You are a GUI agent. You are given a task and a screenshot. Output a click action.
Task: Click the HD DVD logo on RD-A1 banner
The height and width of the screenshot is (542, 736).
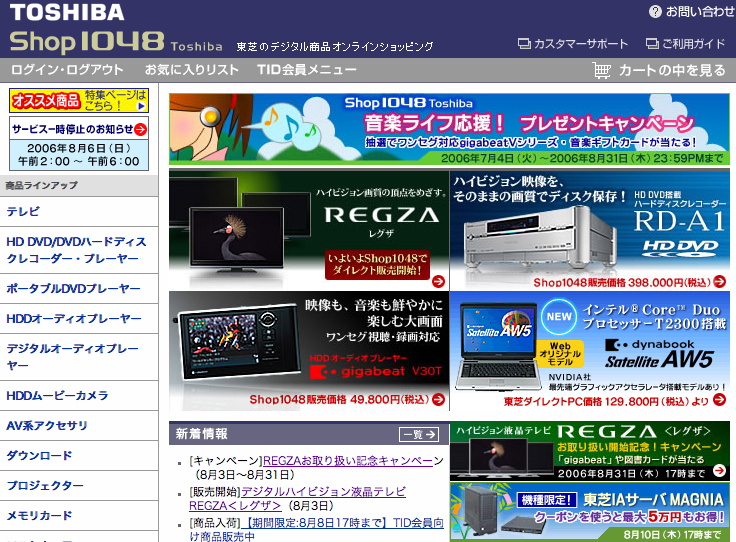679,249
